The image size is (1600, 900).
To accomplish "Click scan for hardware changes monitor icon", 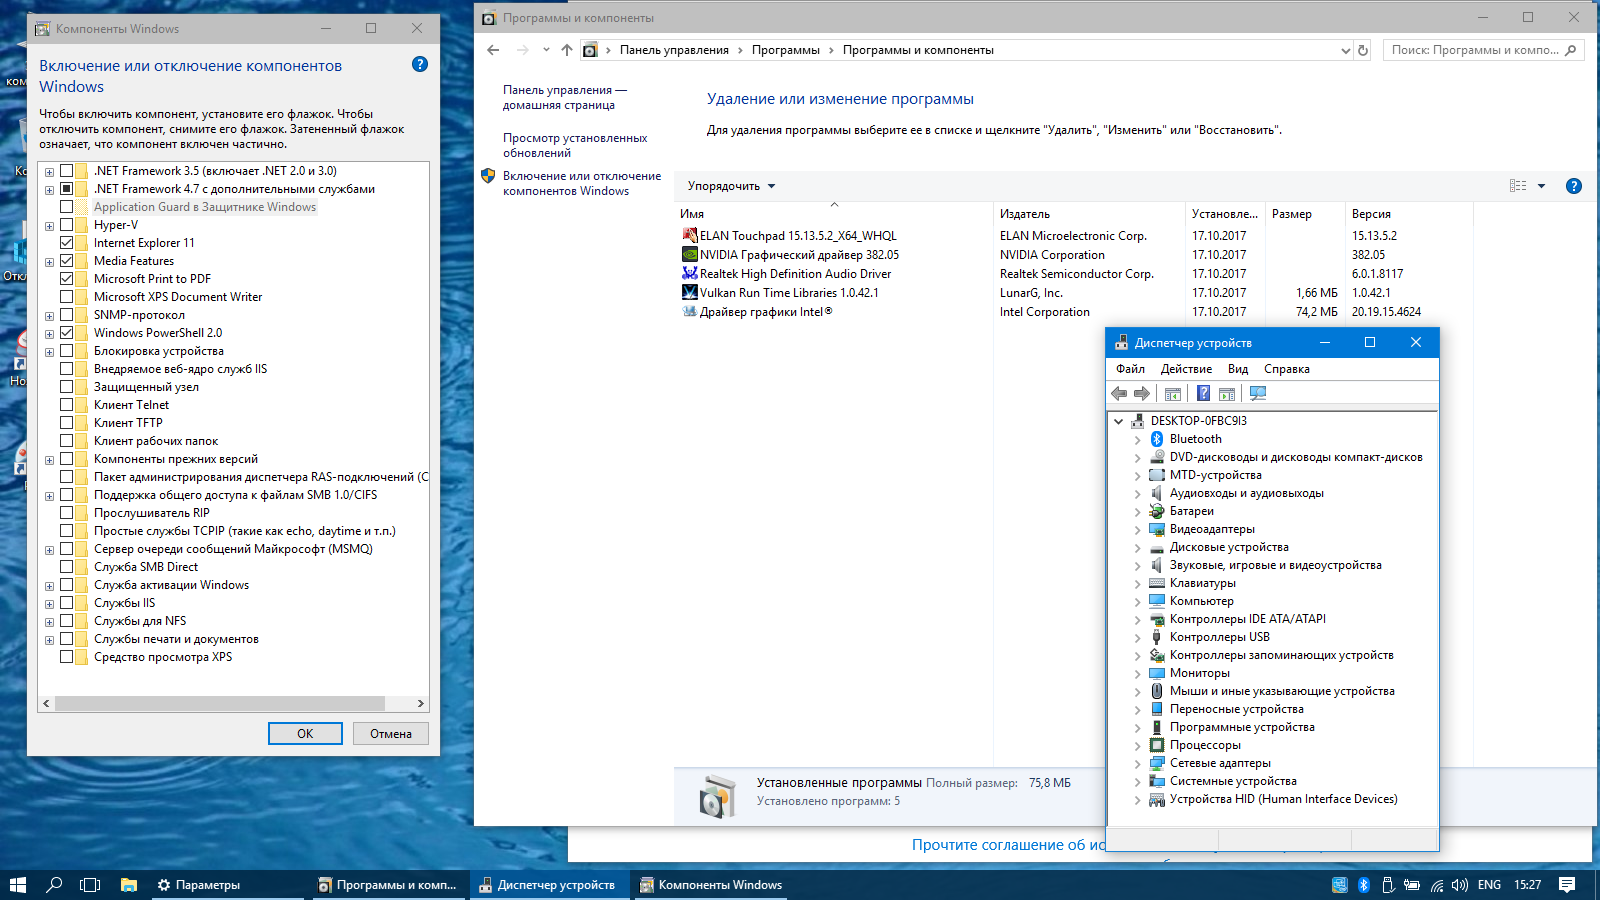I will [1258, 394].
